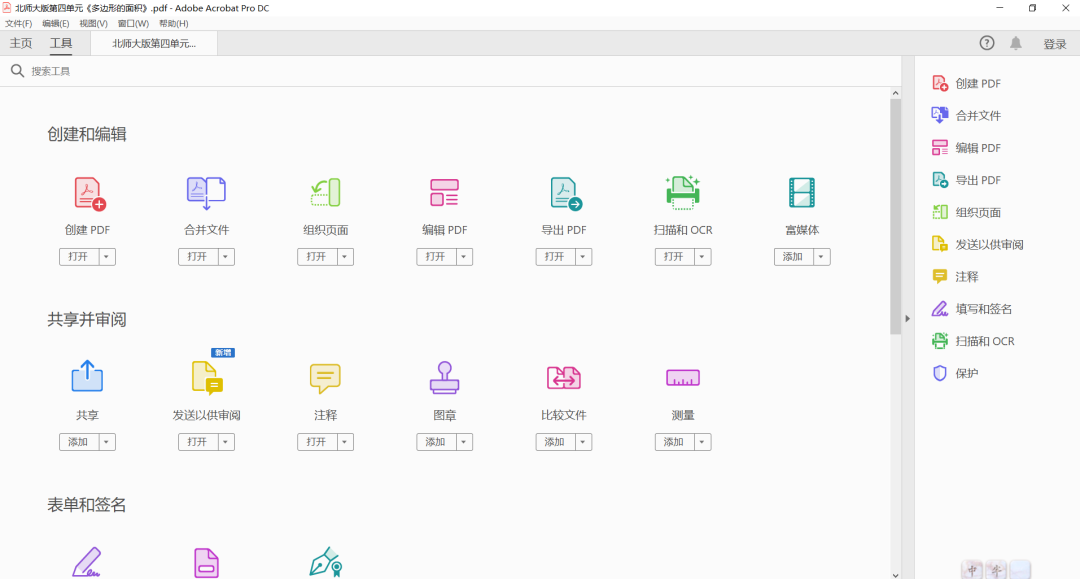Screen dimensions: 1080x579
Task: Expand dropdown arrow next to 导出 PDF 打开
Action: point(583,257)
